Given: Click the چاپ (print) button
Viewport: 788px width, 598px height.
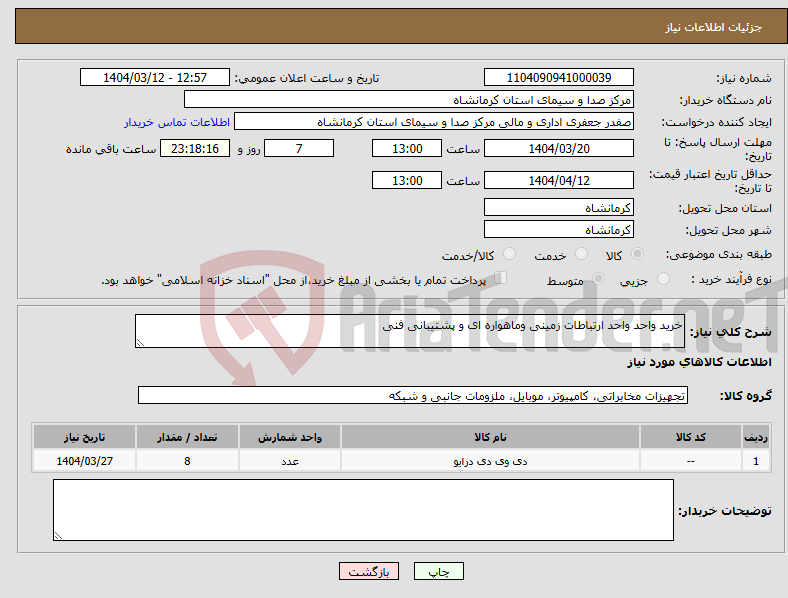Looking at the screenshot, I should (438, 571).
